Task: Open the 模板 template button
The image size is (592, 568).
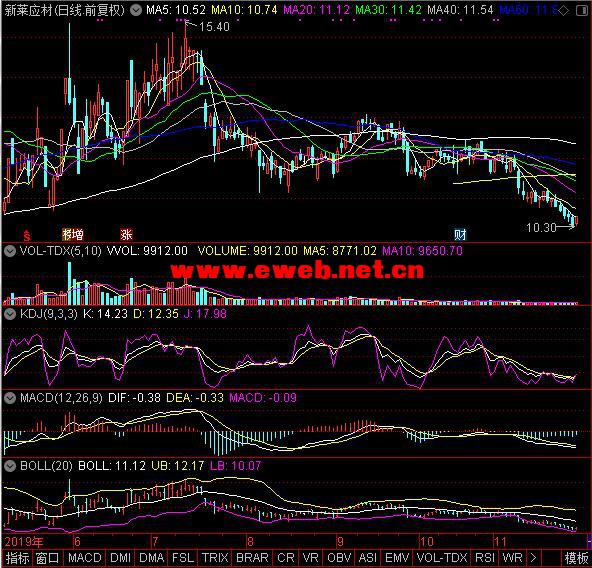Action: (576, 558)
